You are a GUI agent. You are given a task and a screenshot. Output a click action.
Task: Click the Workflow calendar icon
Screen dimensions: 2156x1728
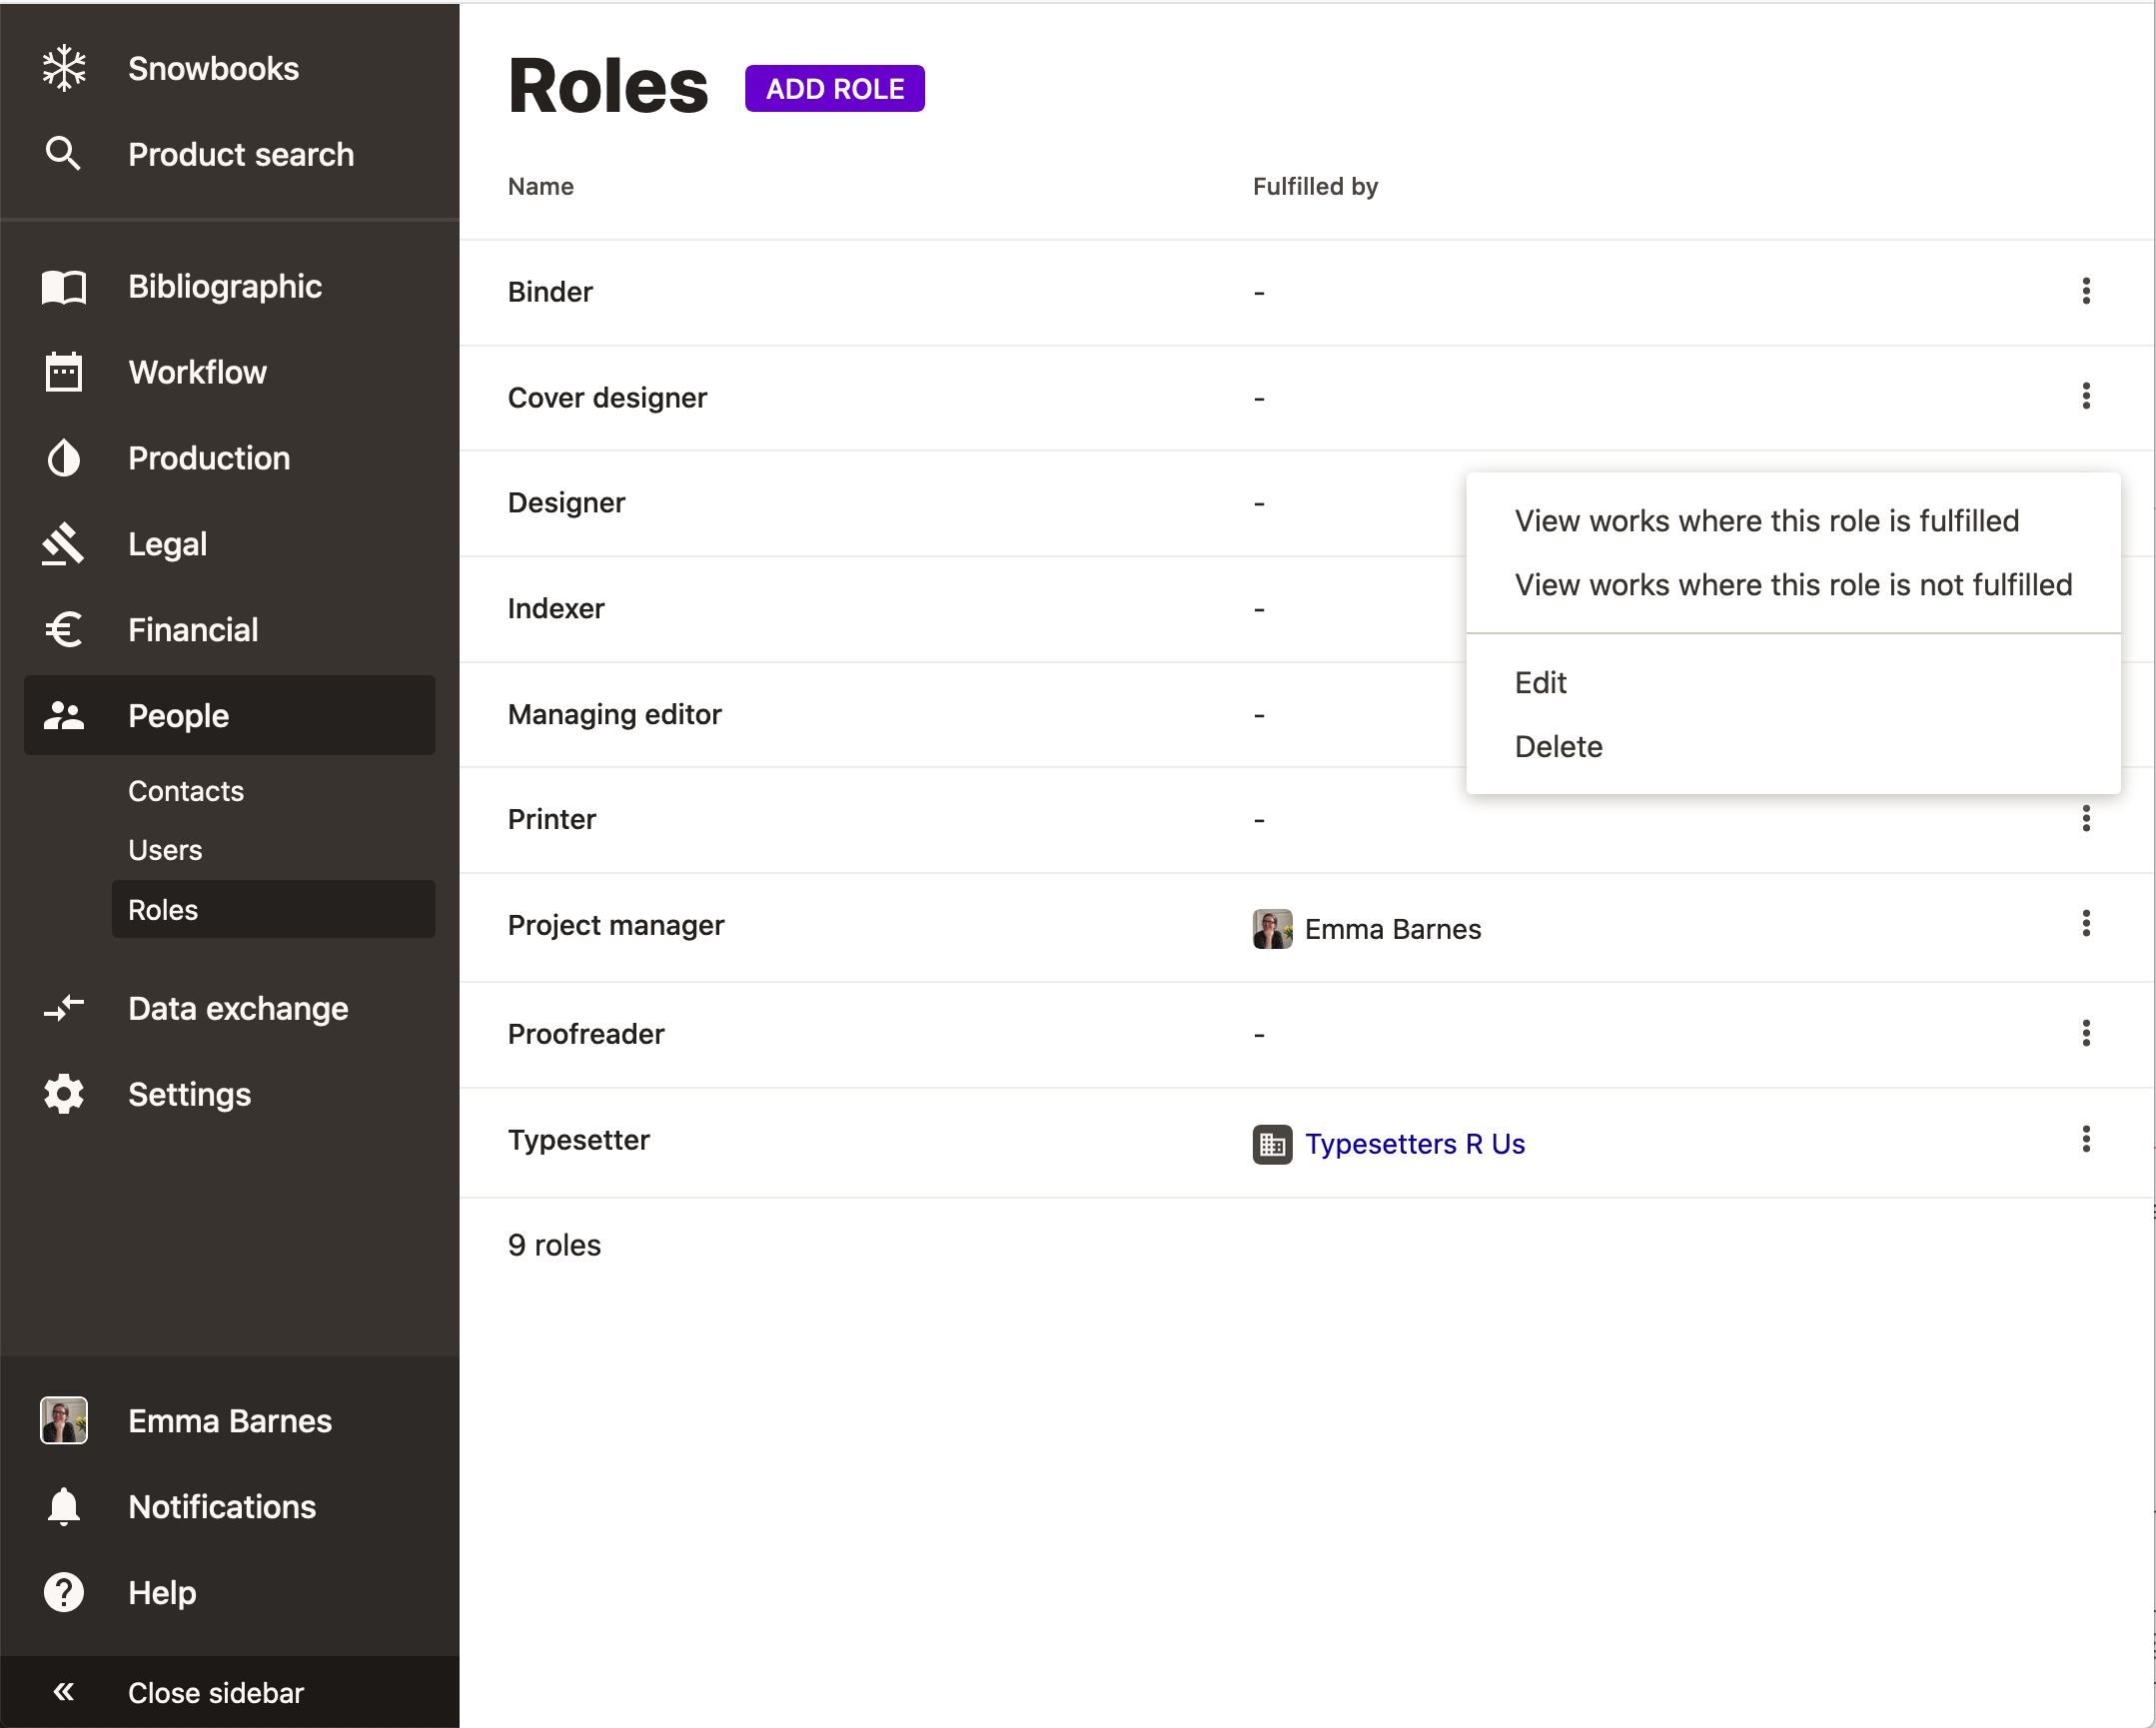coord(64,372)
